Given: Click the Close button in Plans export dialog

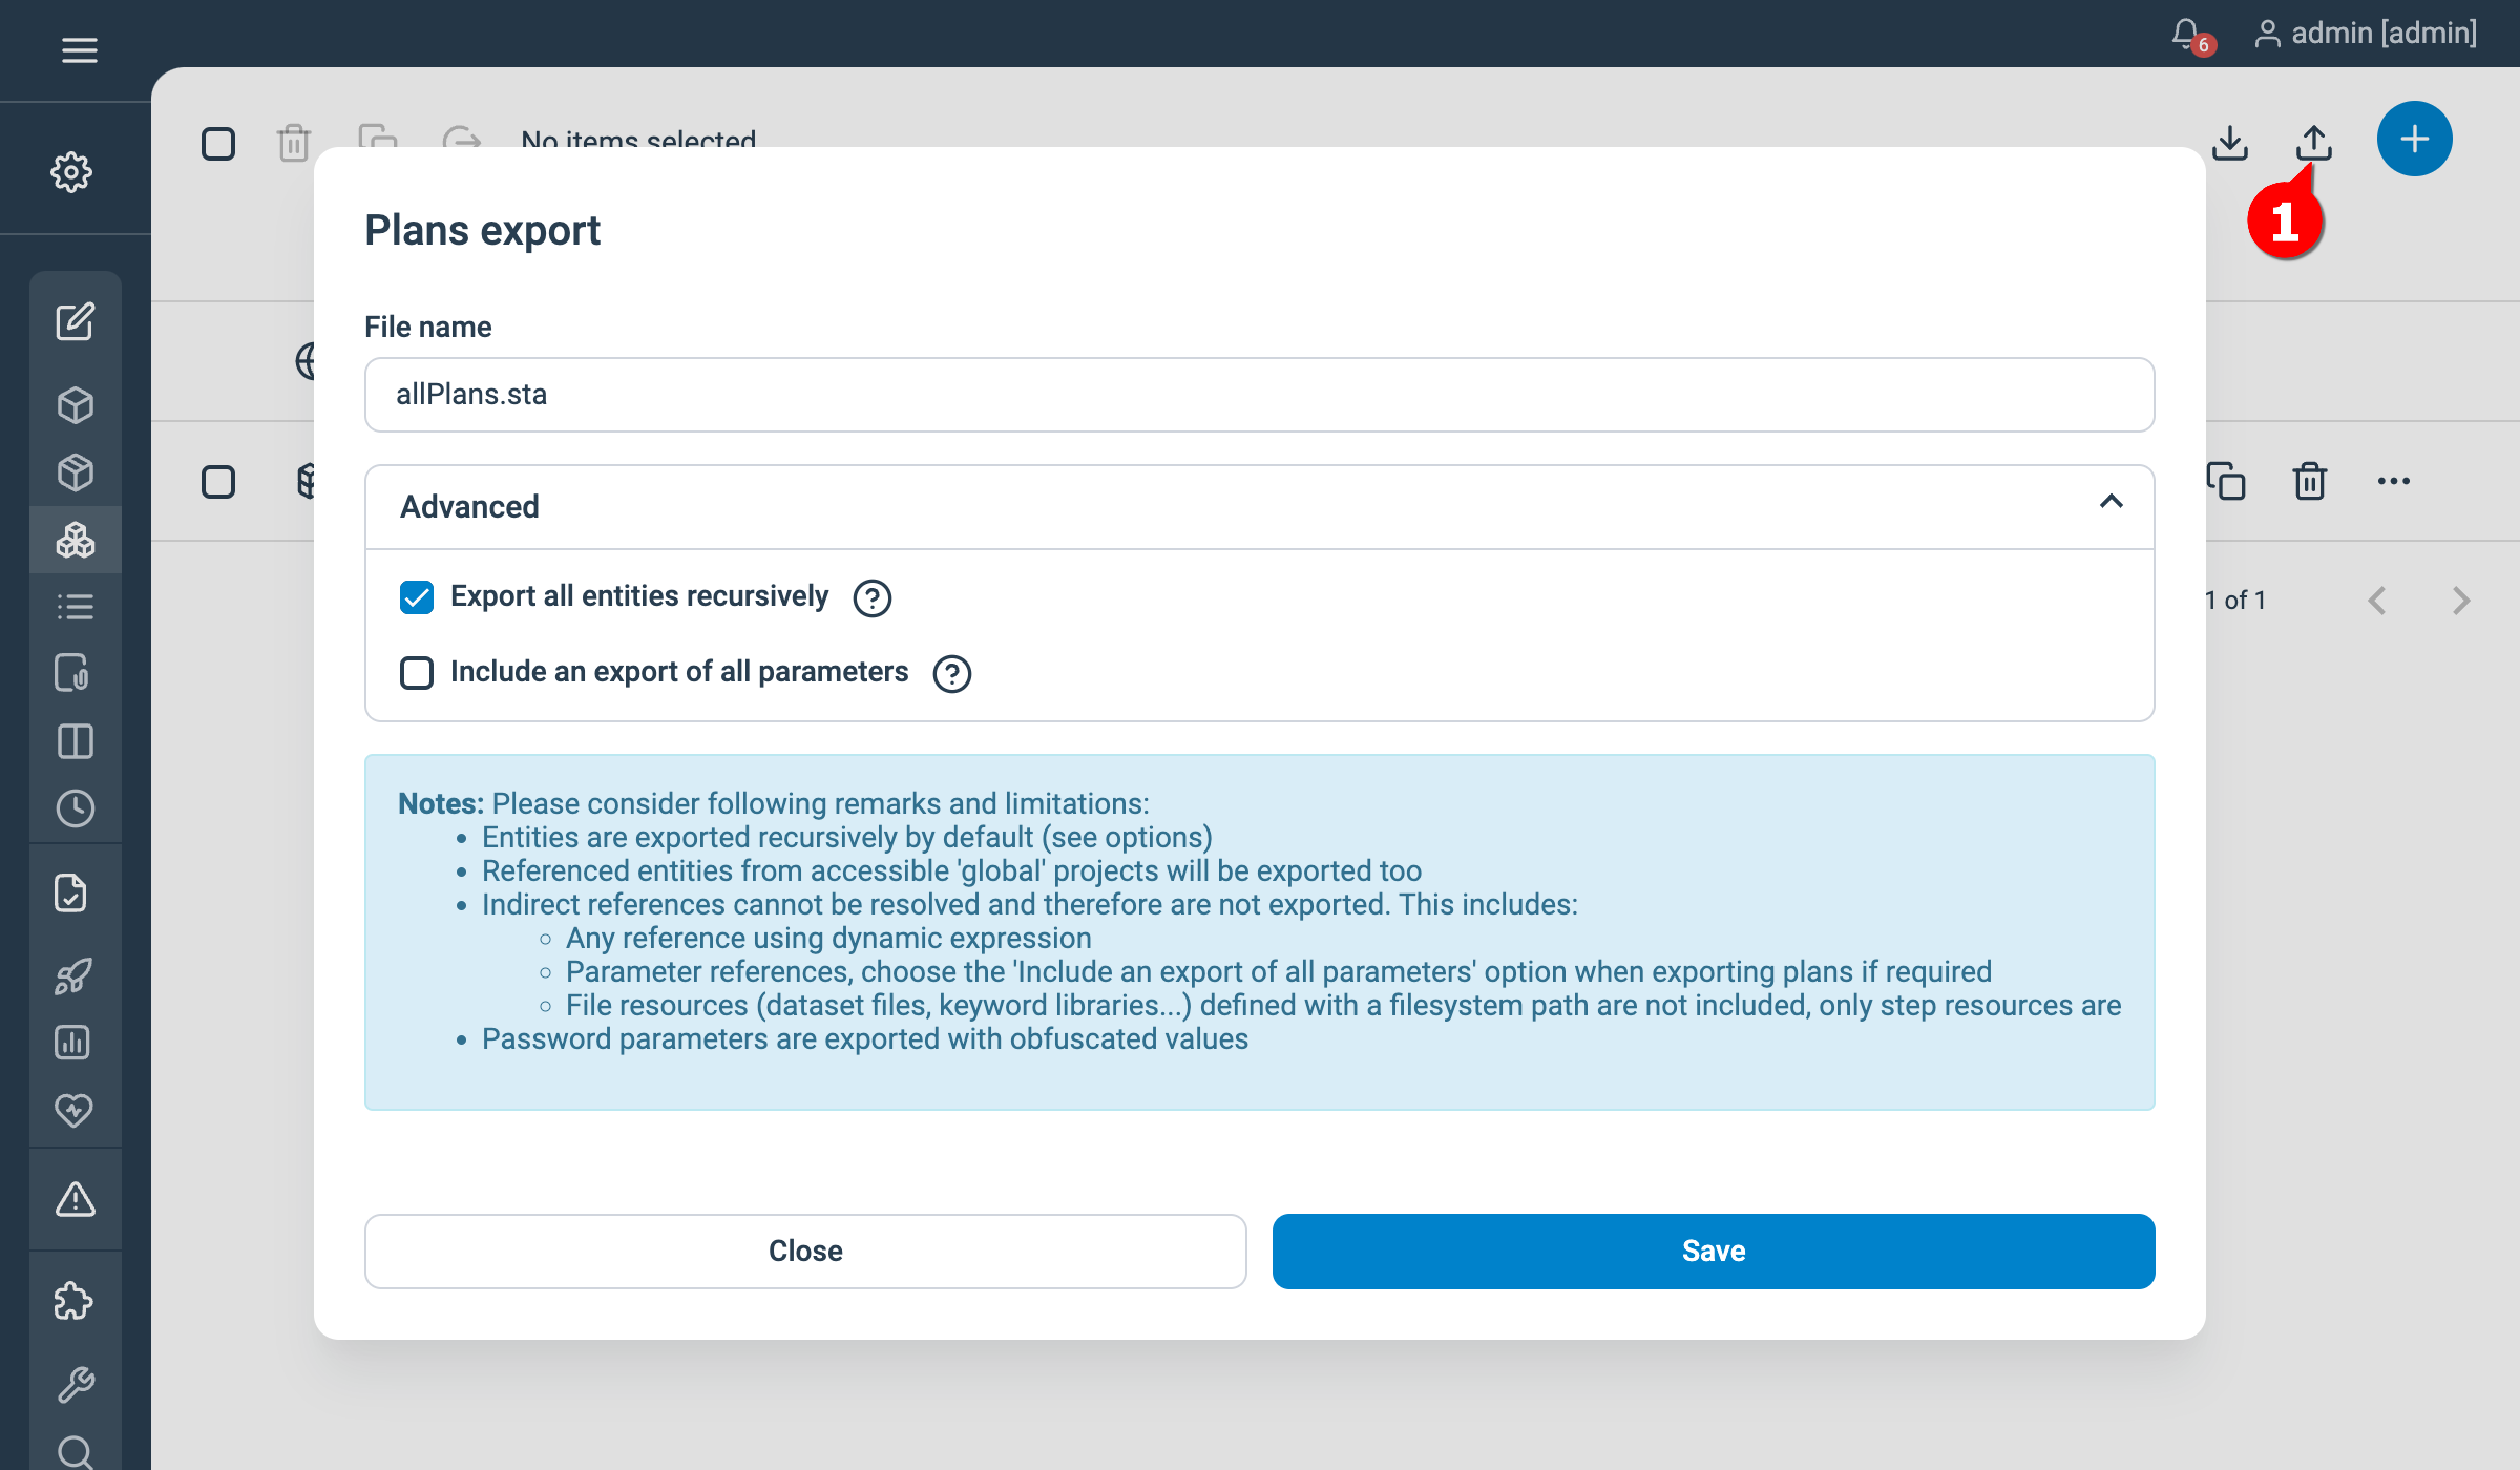Looking at the screenshot, I should (x=805, y=1250).
